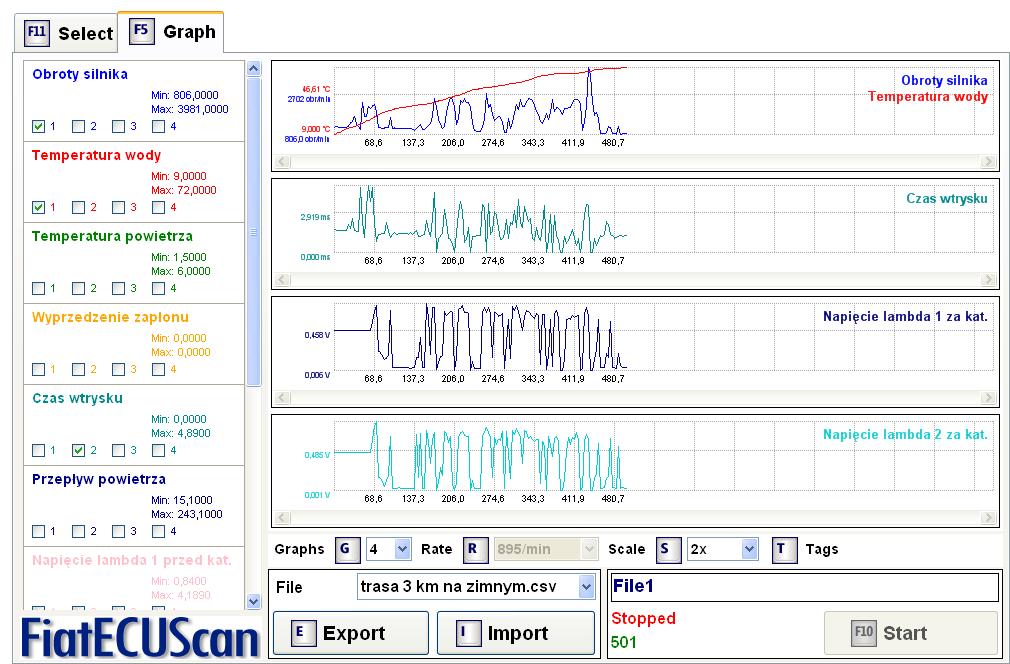Click the first graph horizontal scrollbar track
This screenshot has height=664, width=1010.
point(634,162)
